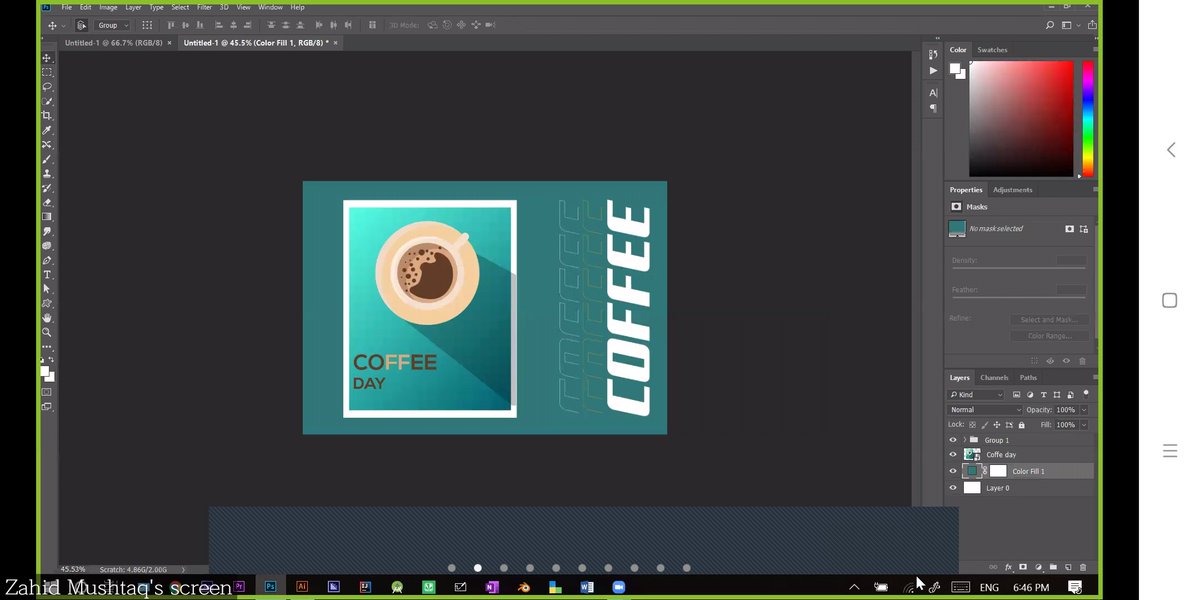Toggle visibility of the Coffe day layer
The width and height of the screenshot is (1200, 600).
pyautogui.click(x=953, y=455)
